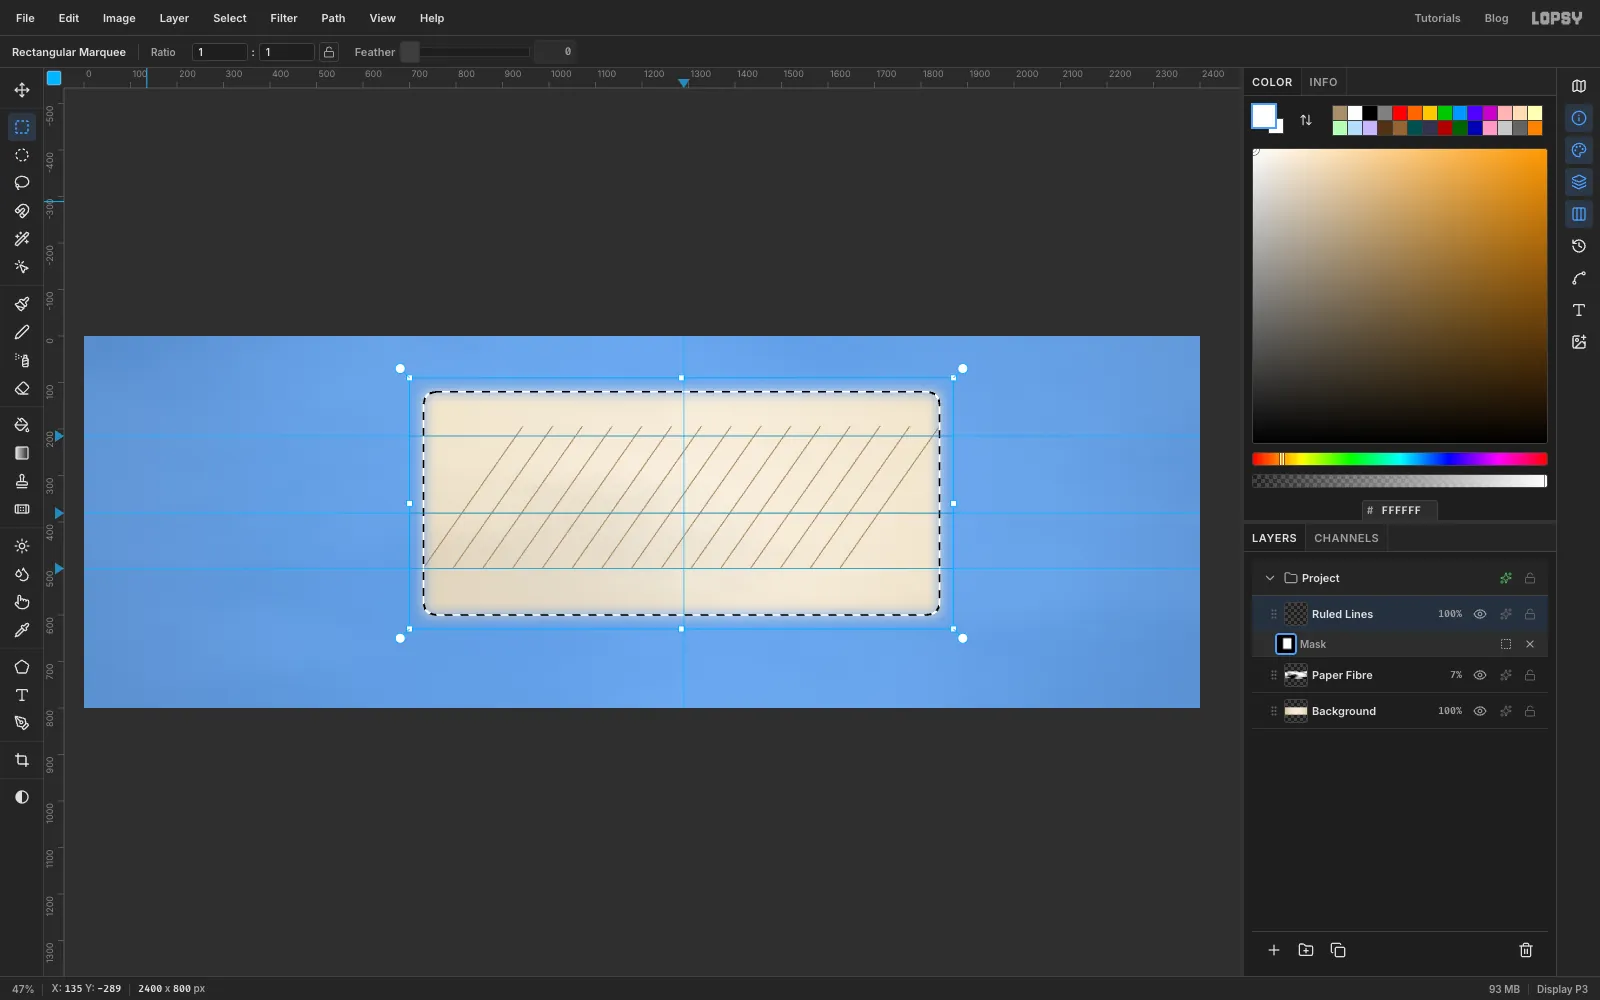Select the Crop tool

pos(22,760)
